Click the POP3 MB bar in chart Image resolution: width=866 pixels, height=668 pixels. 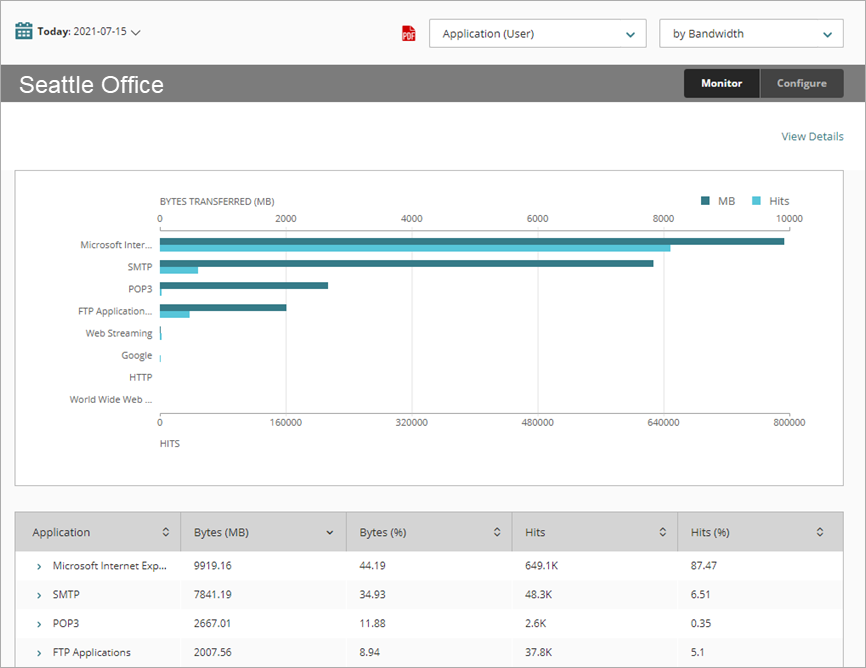(244, 286)
